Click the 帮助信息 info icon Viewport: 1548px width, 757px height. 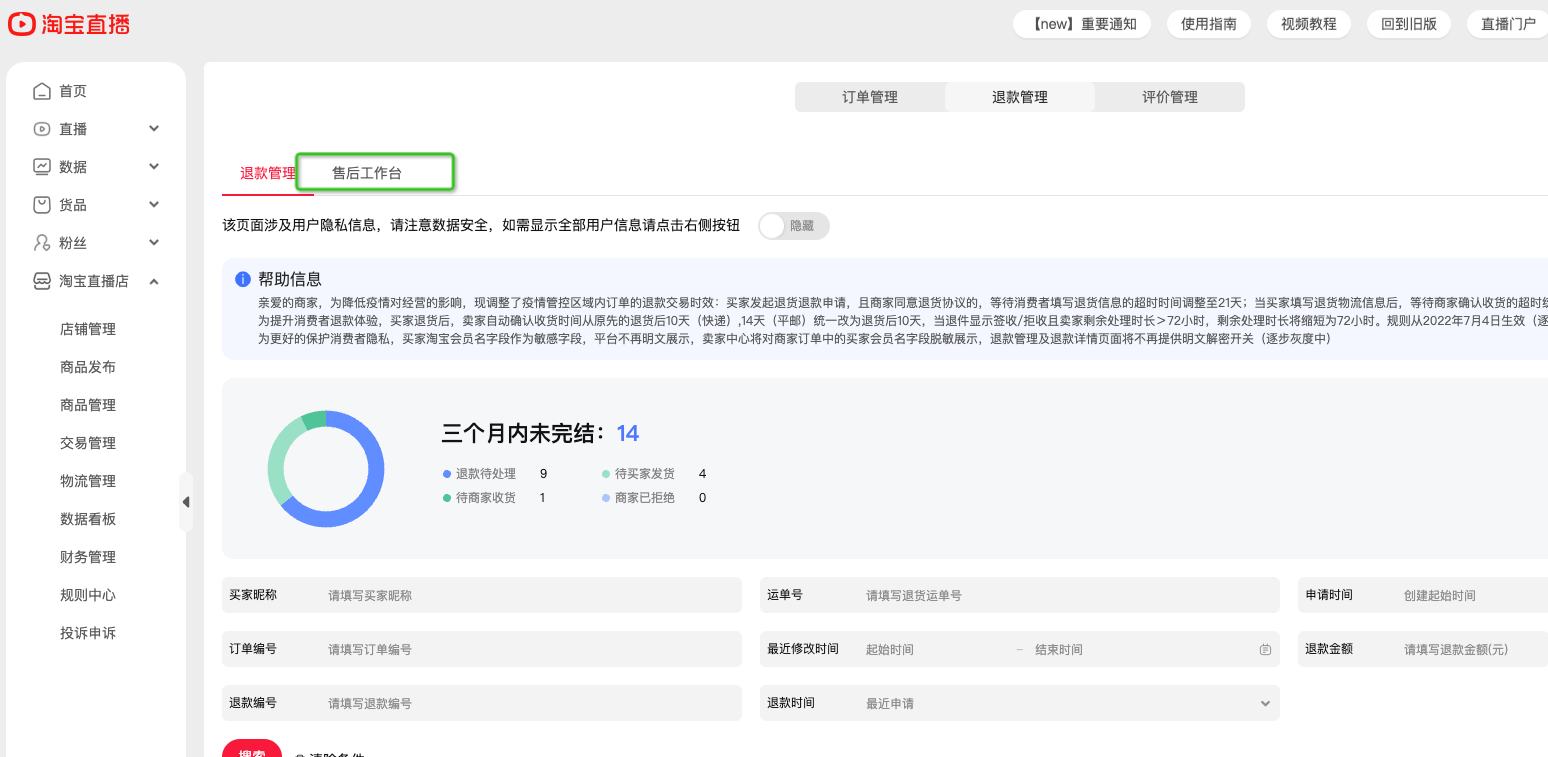(x=243, y=279)
